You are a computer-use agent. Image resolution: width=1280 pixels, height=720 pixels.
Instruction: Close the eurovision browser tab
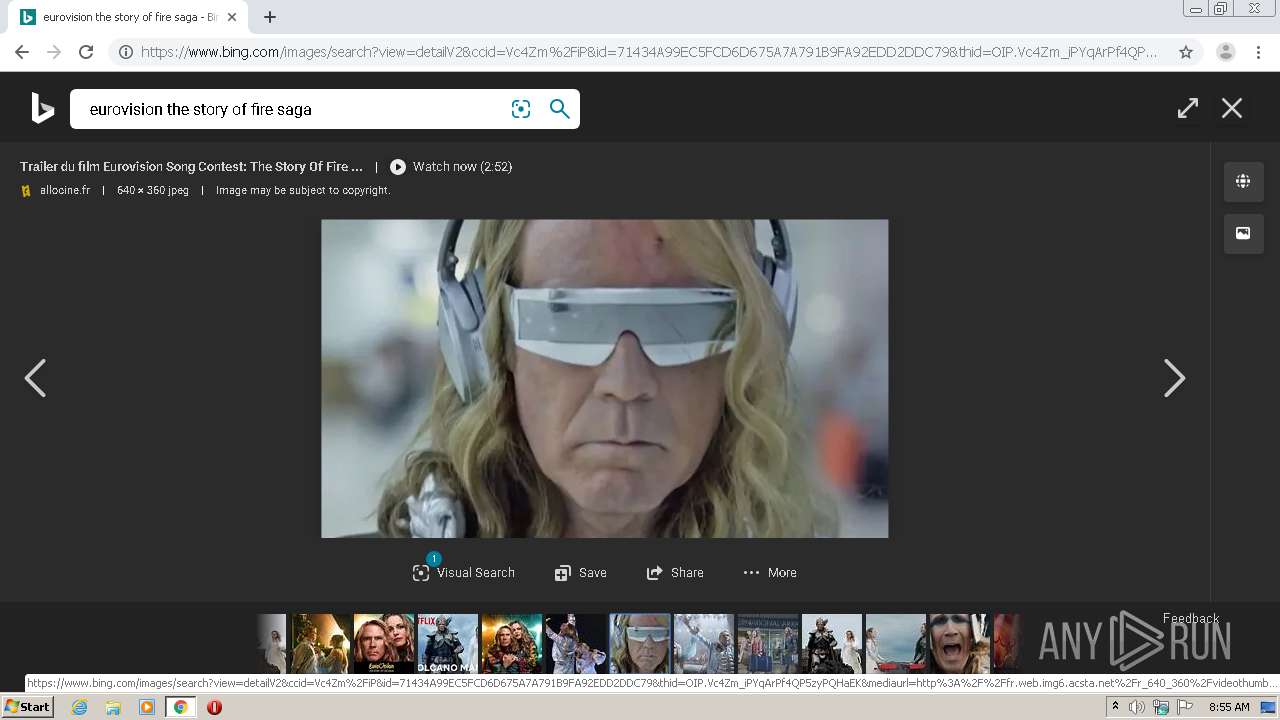coord(232,17)
